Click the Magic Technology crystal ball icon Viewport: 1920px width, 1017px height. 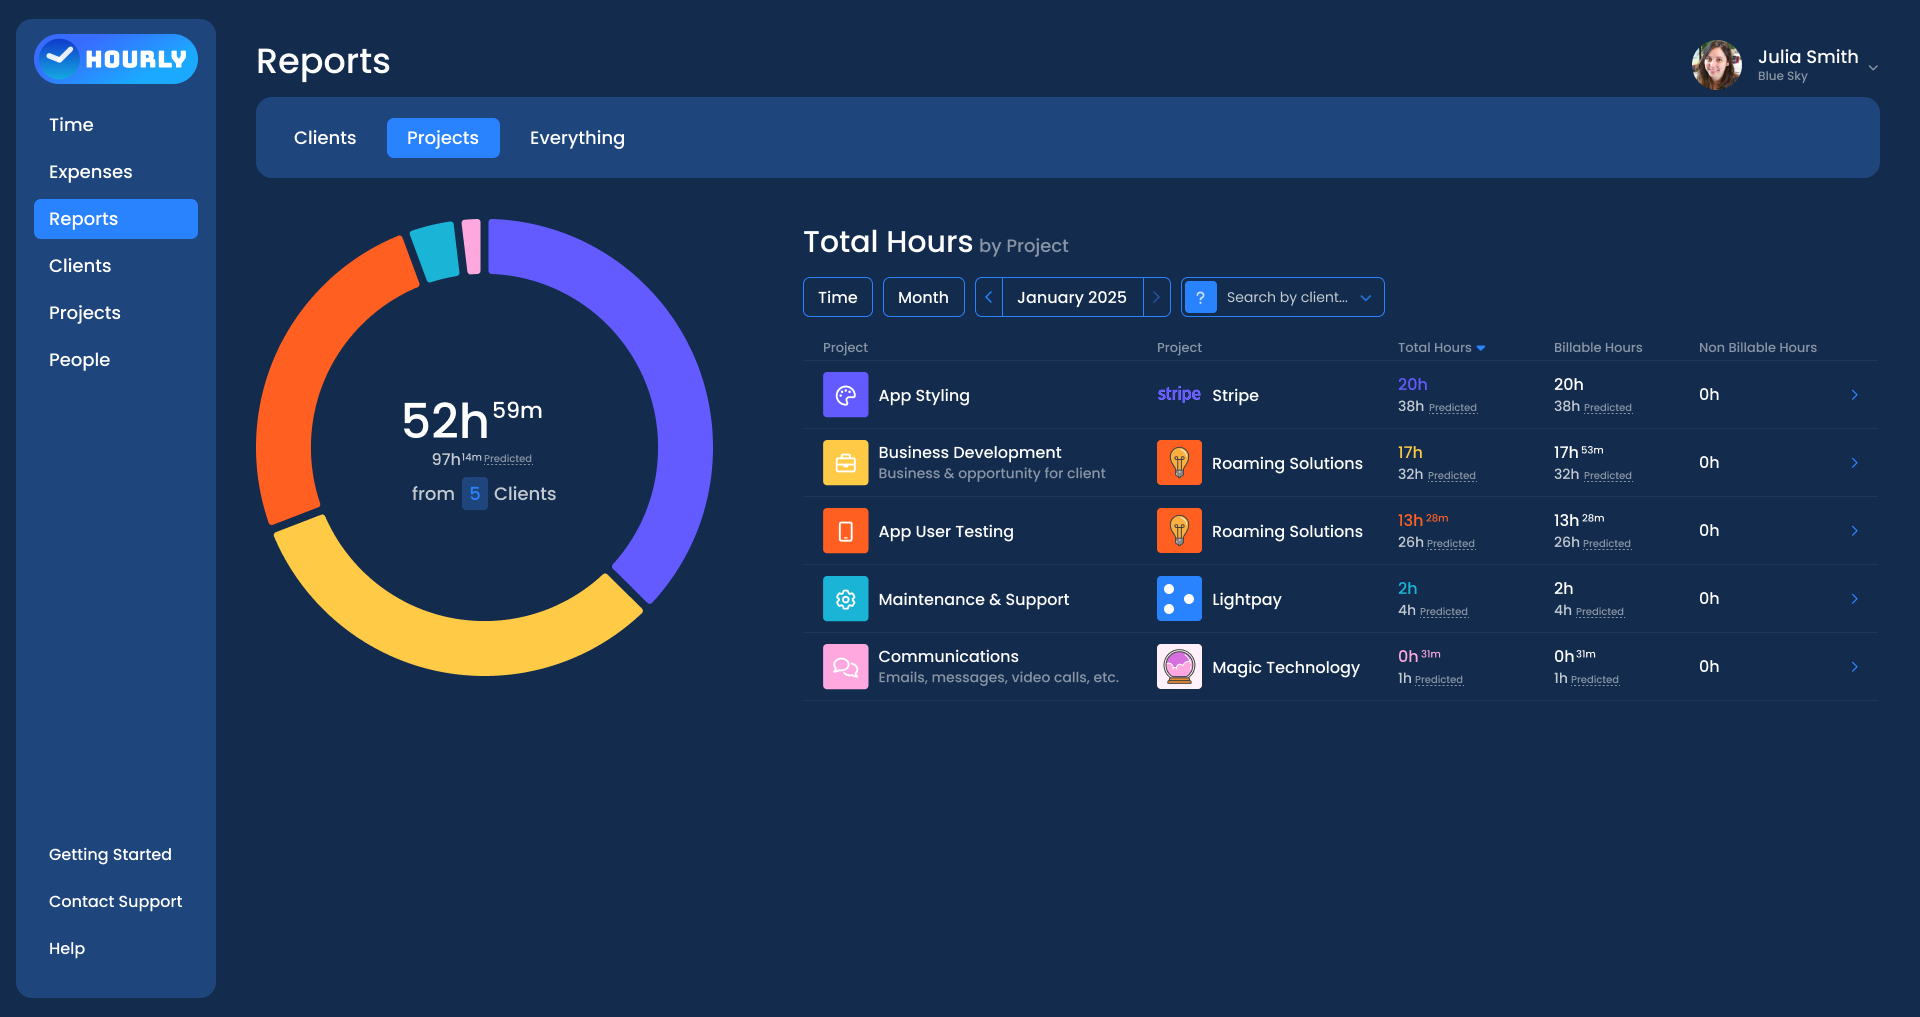tap(1179, 667)
